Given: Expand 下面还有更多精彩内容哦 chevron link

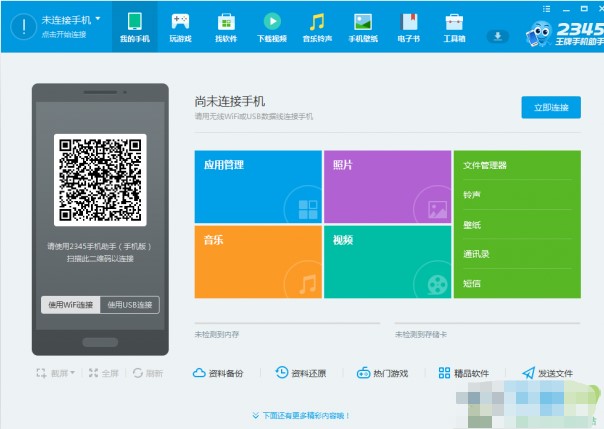Looking at the screenshot, I should 301,416.
